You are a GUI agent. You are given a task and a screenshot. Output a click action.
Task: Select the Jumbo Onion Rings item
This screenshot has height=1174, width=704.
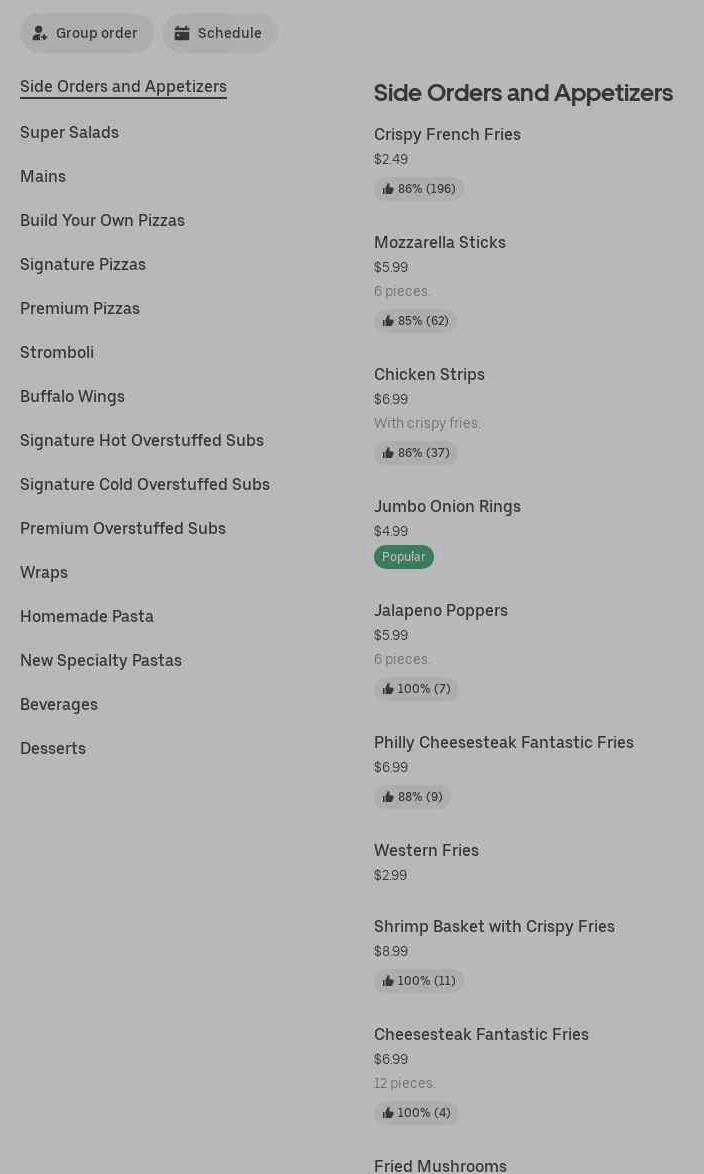pos(447,506)
